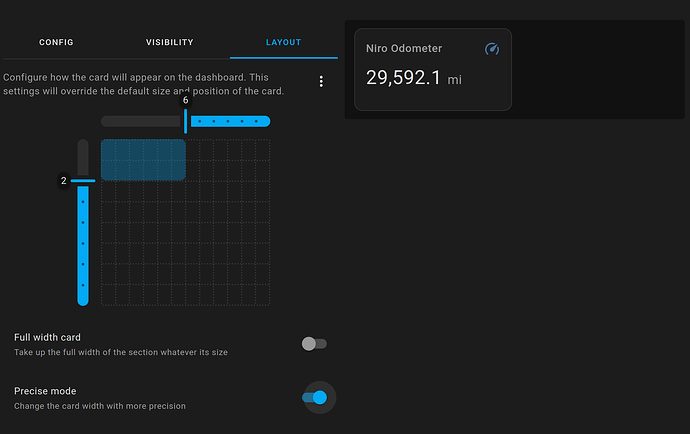Select the Layout tab

coord(283,42)
